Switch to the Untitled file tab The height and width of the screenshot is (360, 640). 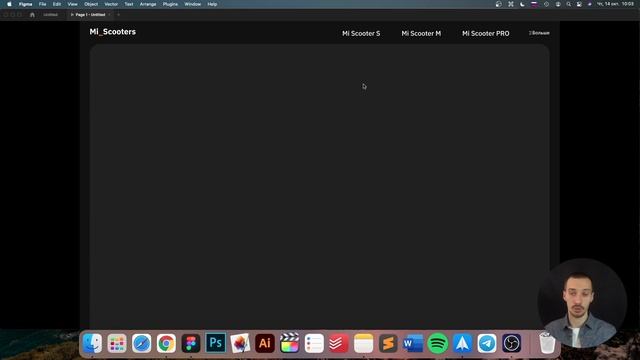(x=51, y=15)
